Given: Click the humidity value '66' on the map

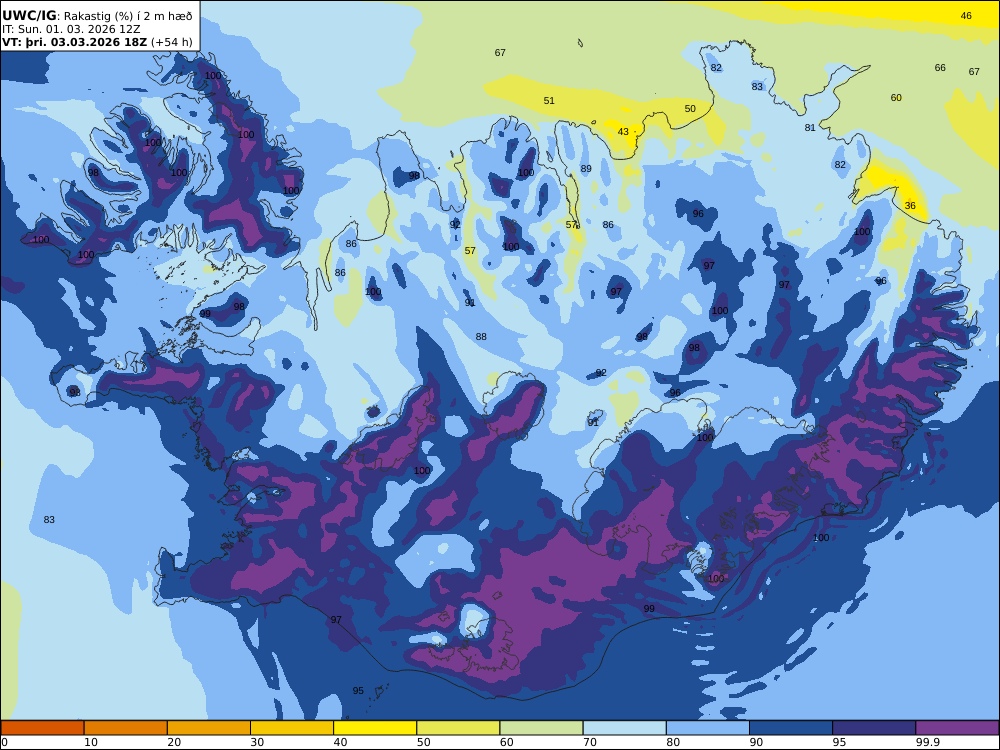Looking at the screenshot, I should tap(940, 68).
